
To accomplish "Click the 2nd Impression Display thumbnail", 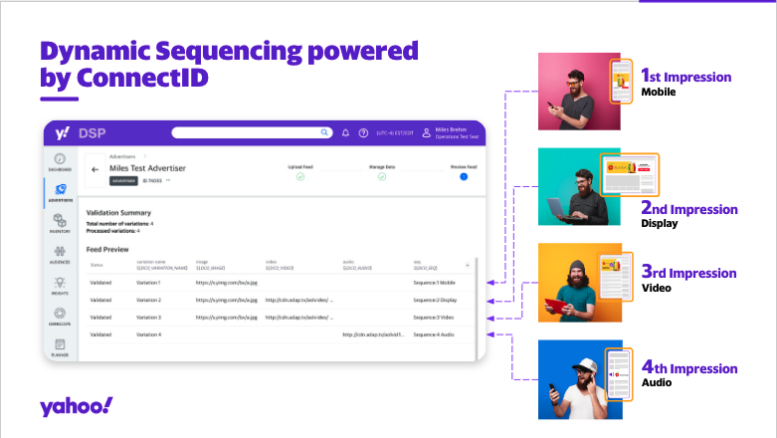I will tap(579, 187).
